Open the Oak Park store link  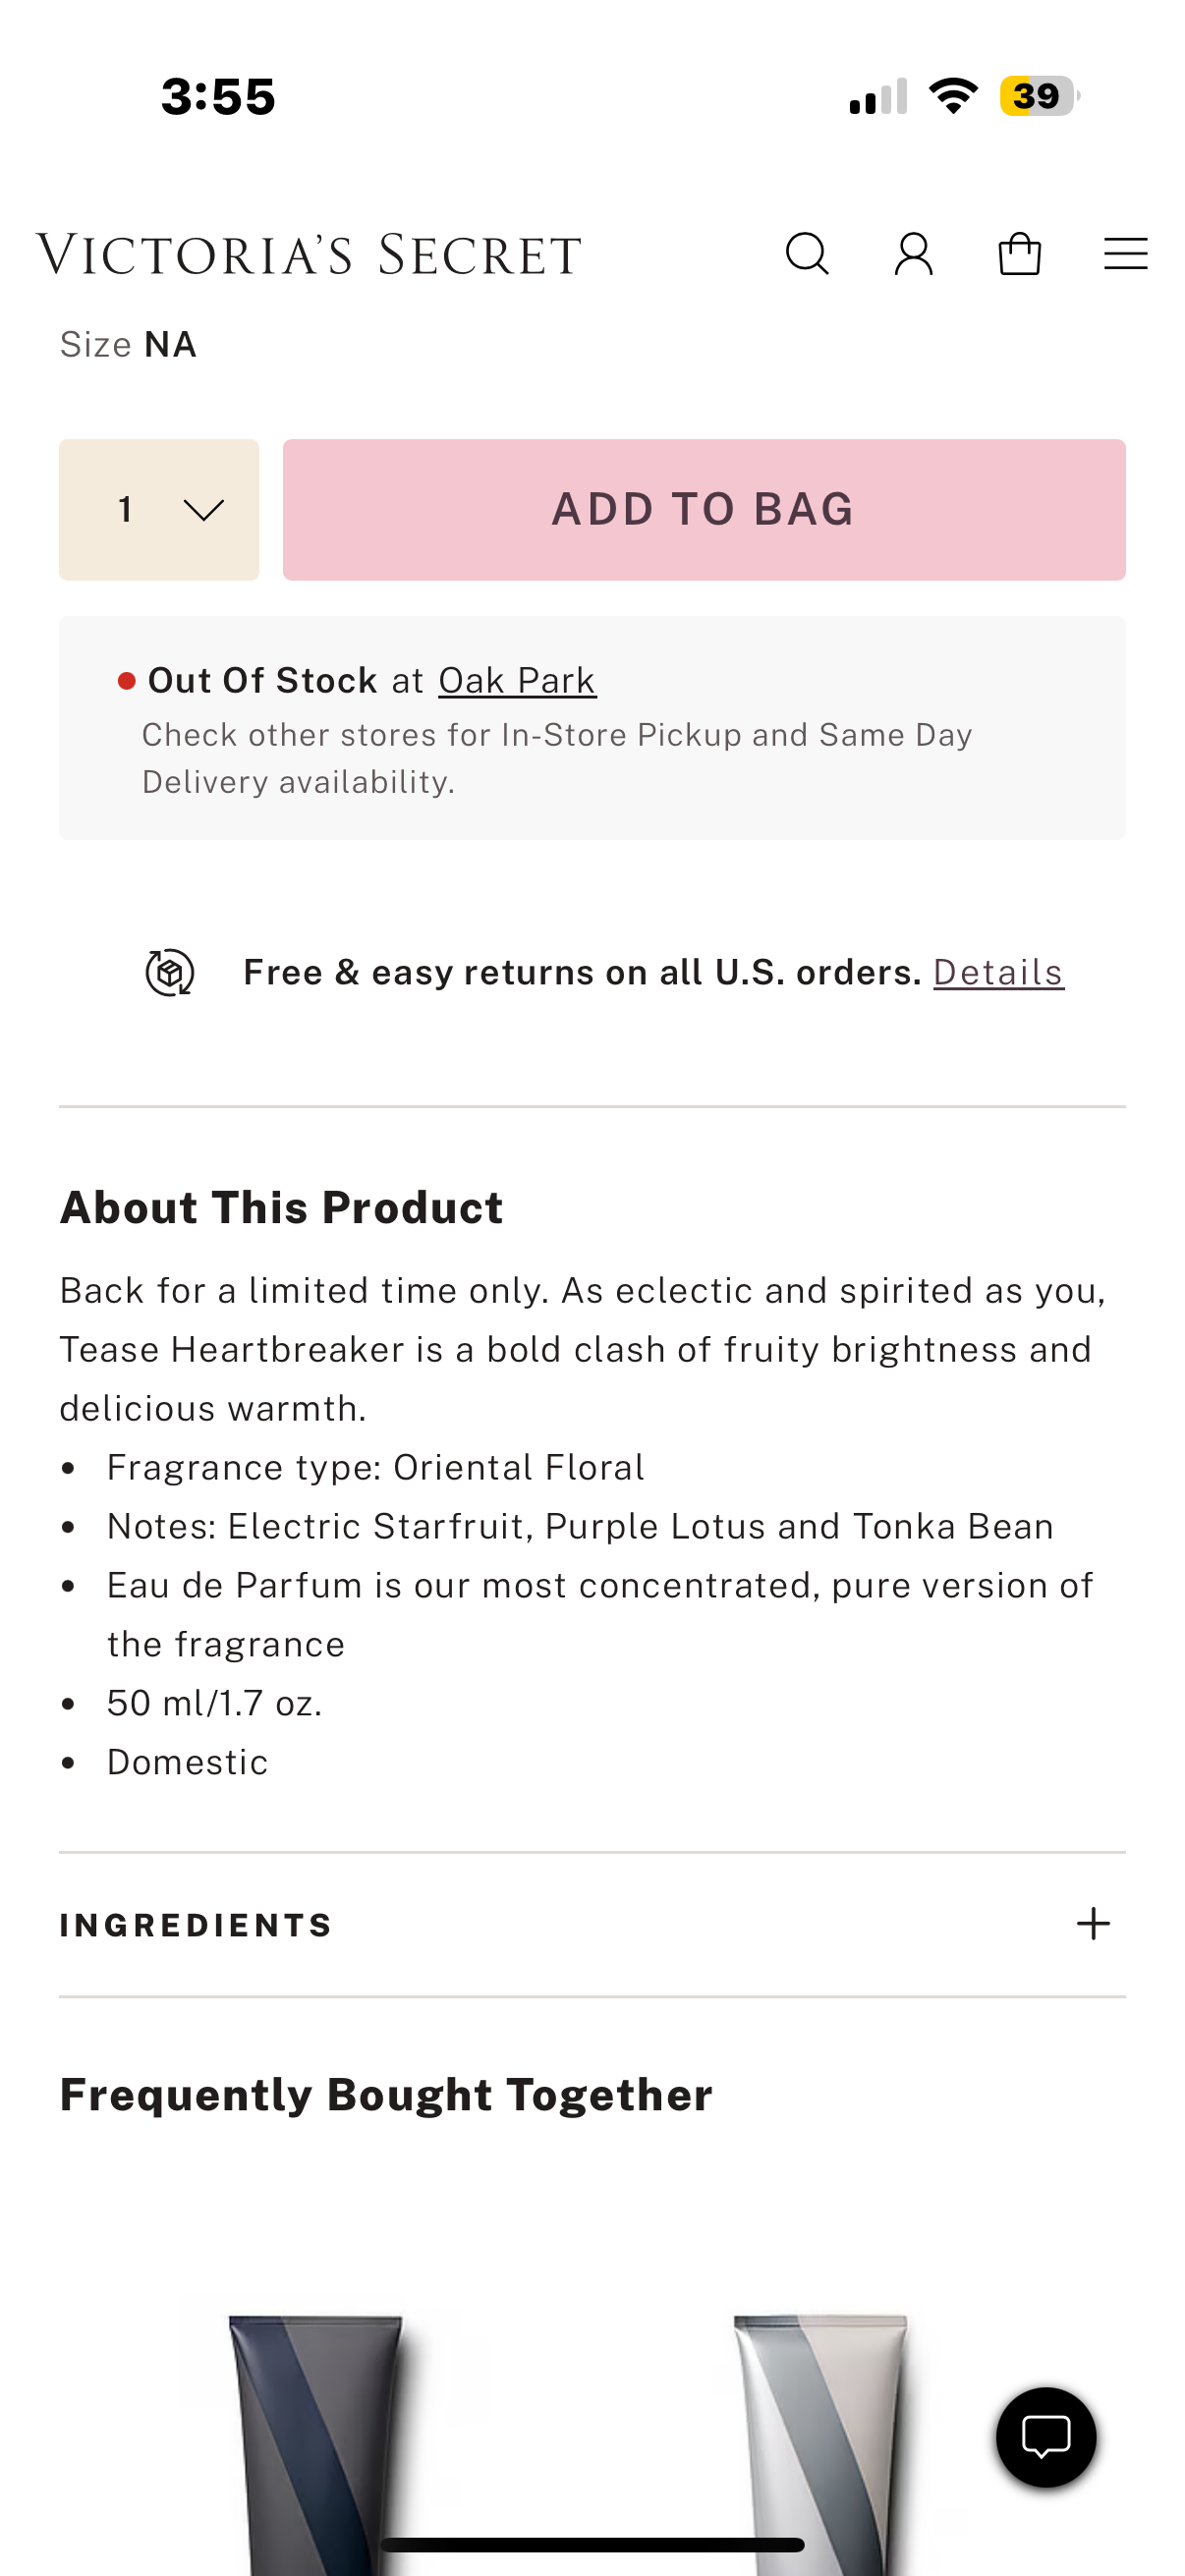[x=517, y=681]
